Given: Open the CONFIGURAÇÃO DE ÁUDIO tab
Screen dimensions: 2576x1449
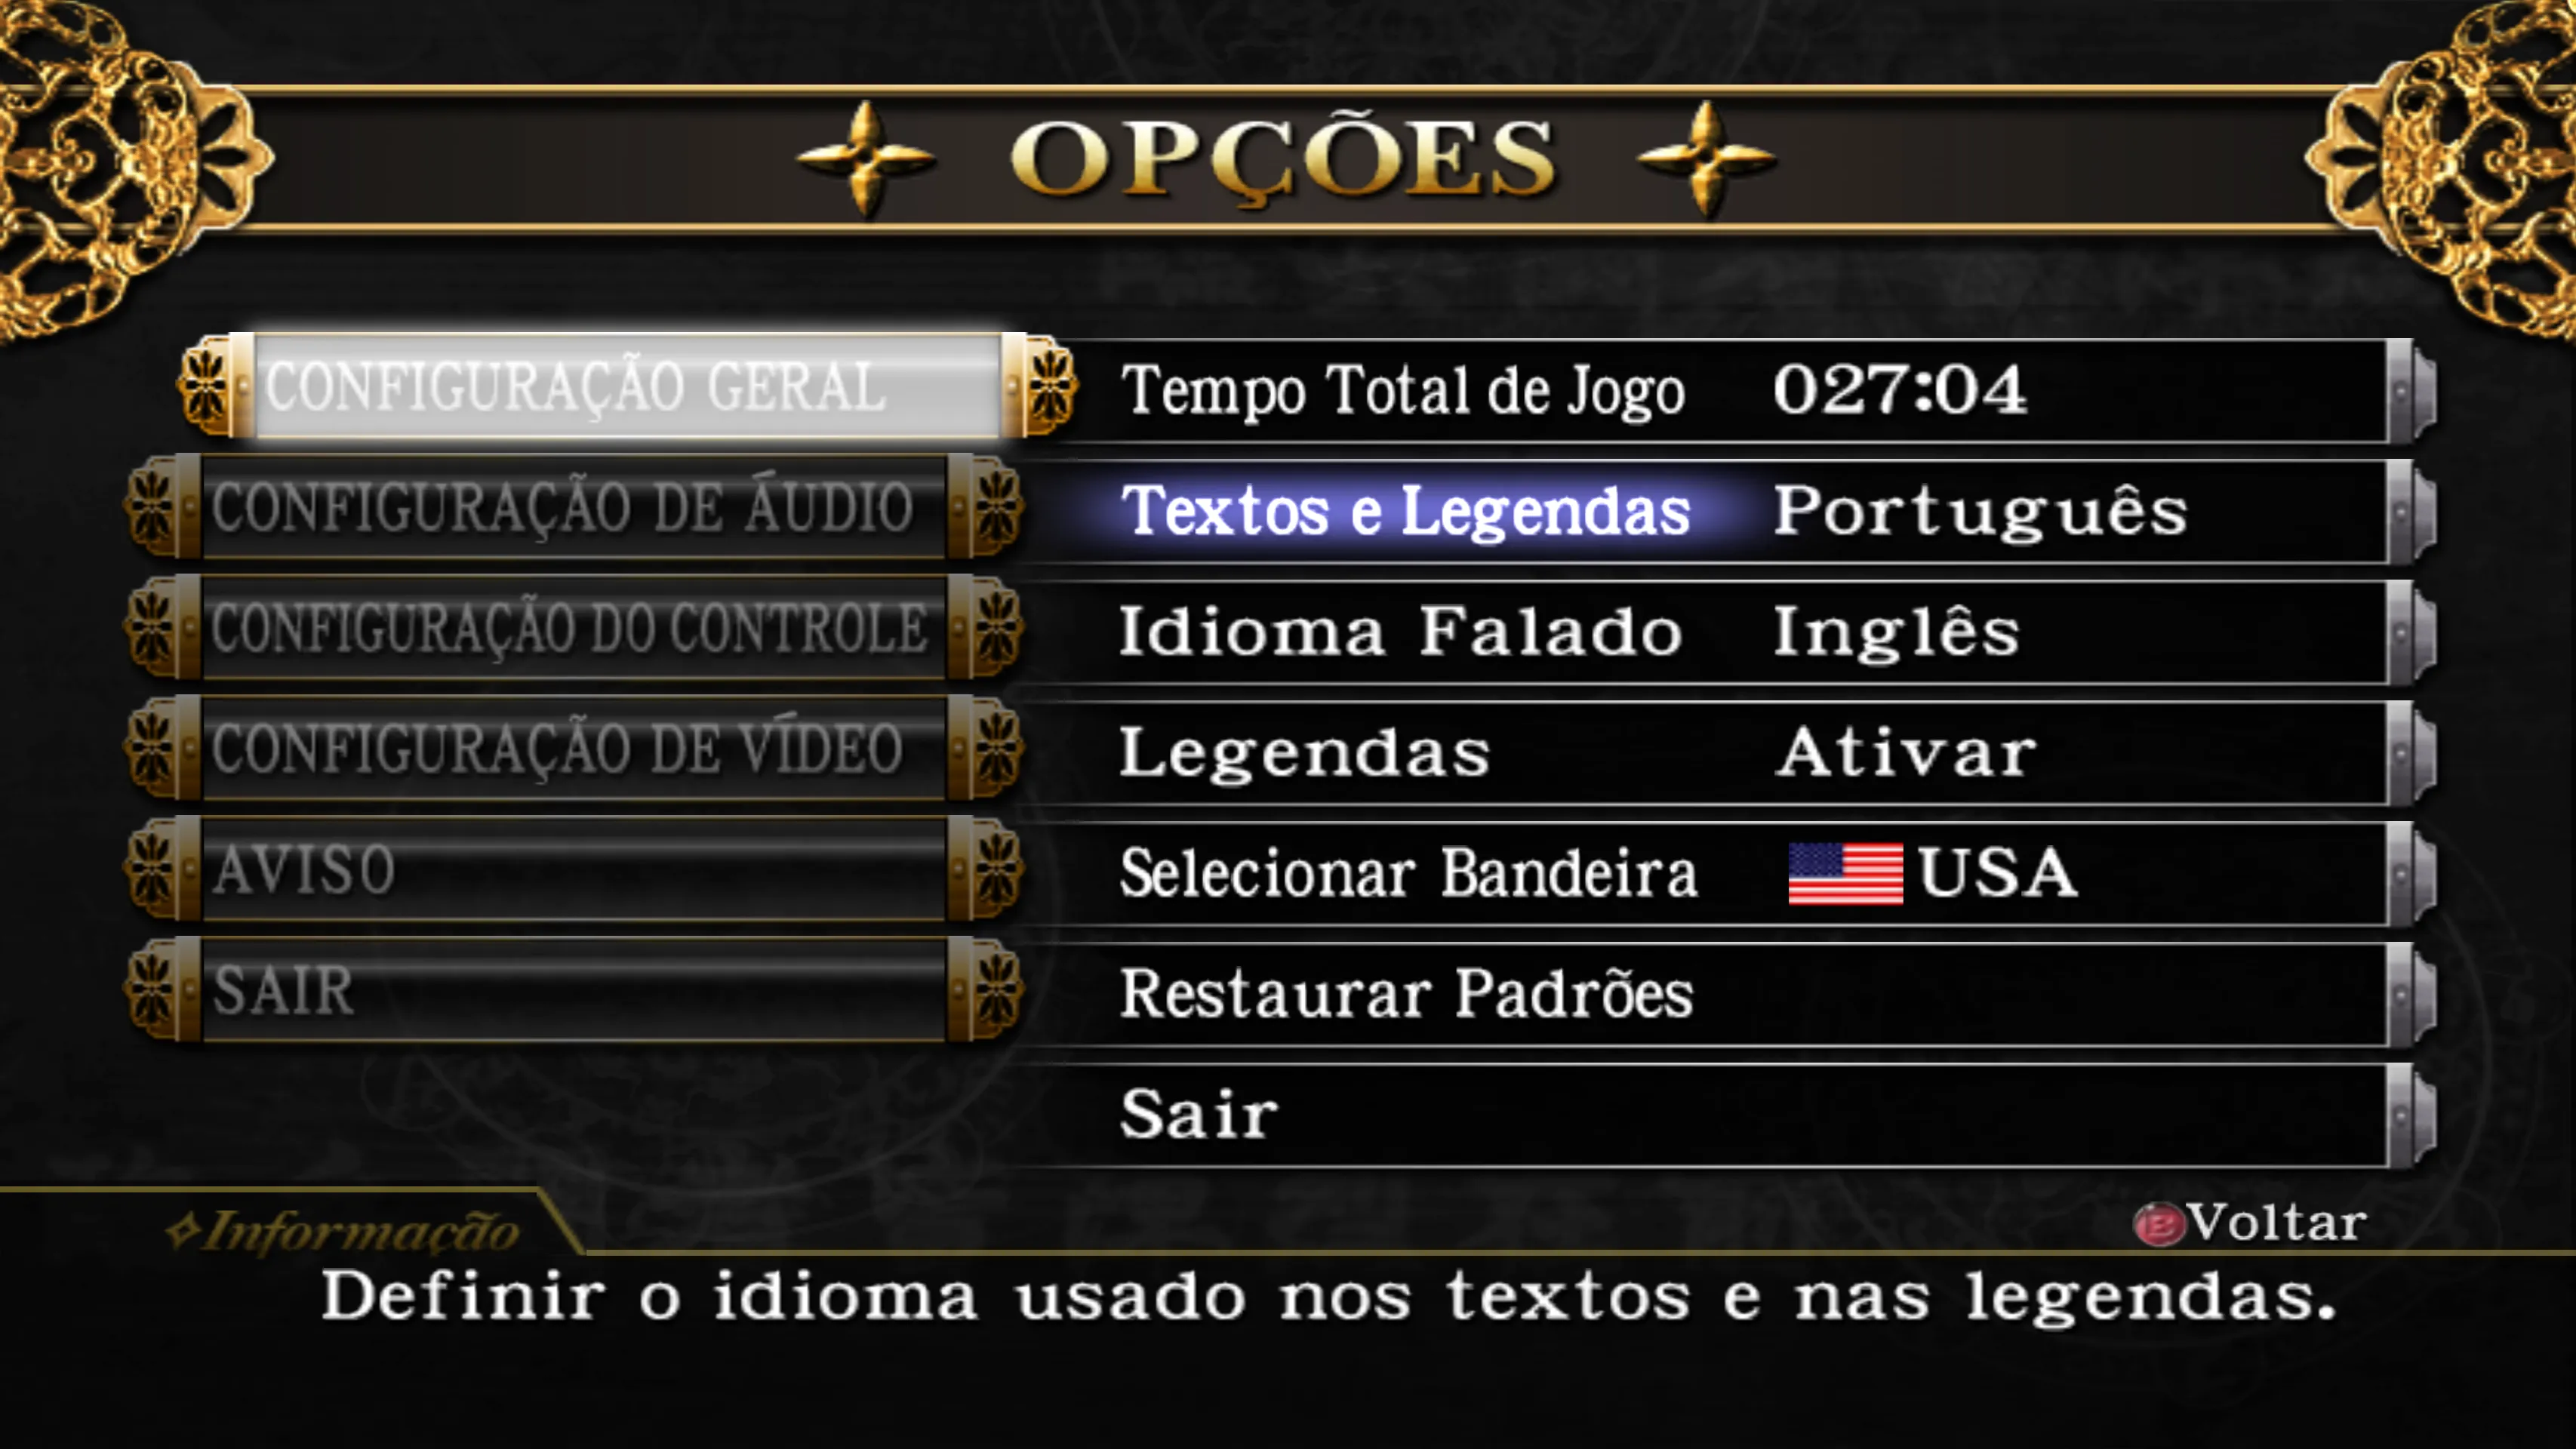Looking at the screenshot, I should click(x=574, y=506).
